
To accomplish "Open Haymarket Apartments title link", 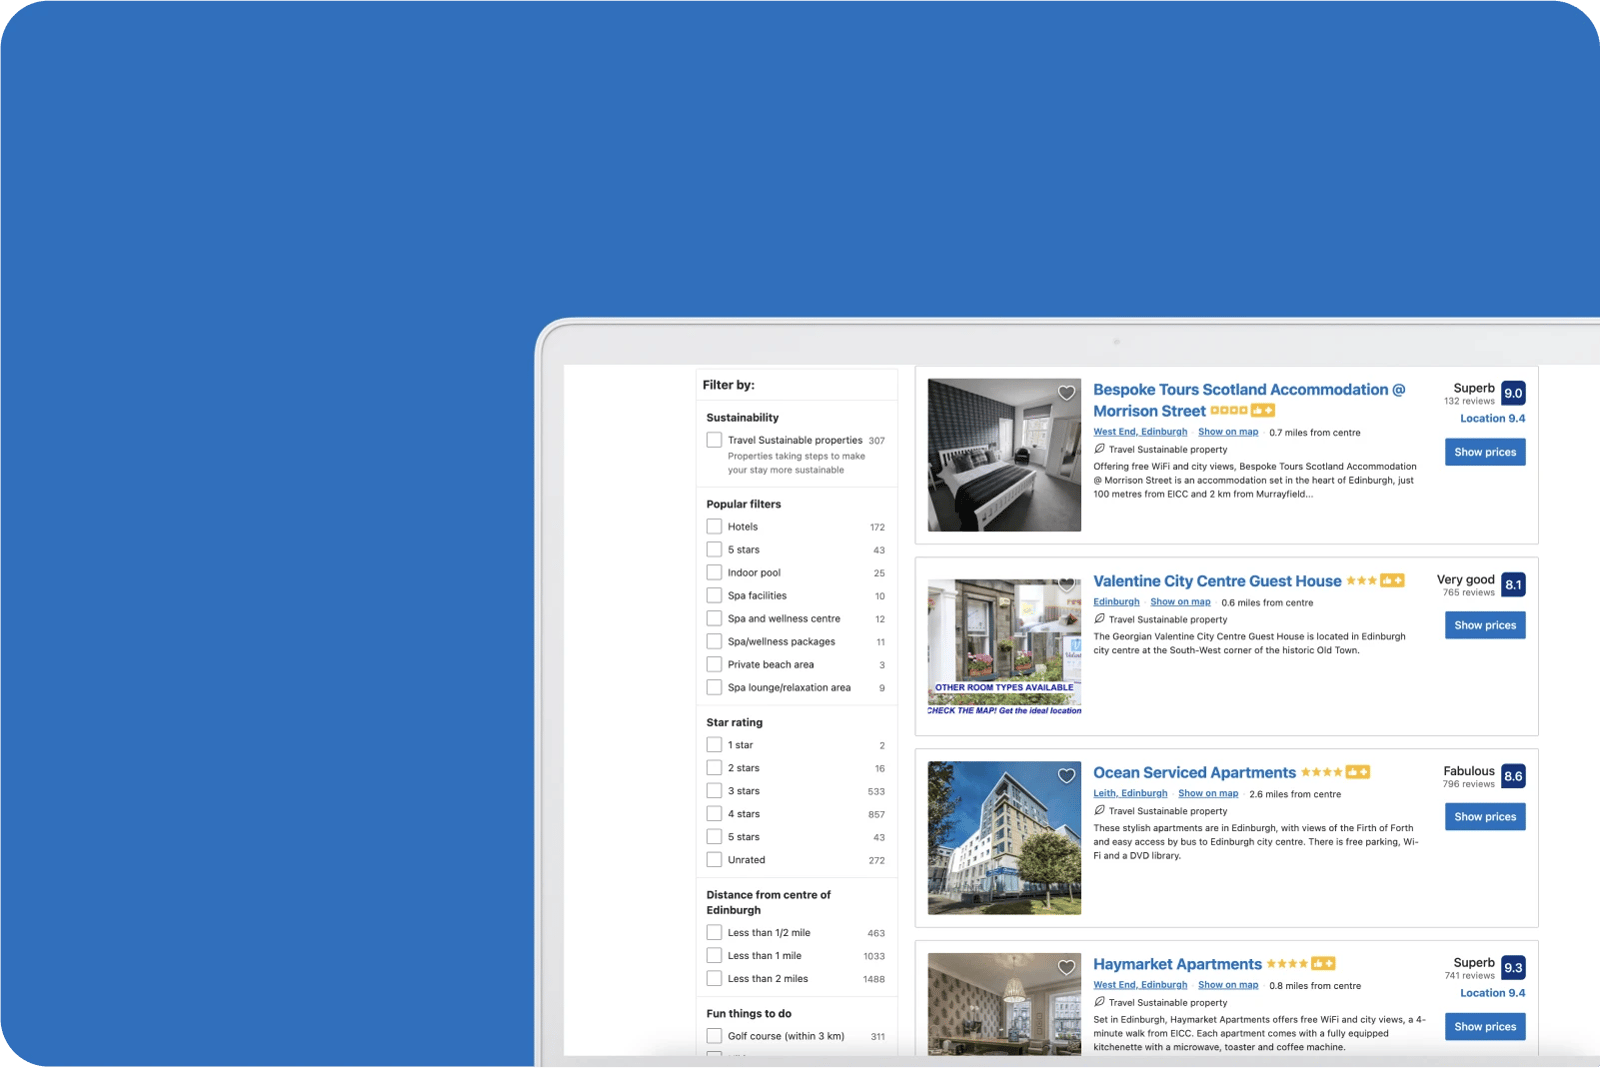I will point(1177,964).
